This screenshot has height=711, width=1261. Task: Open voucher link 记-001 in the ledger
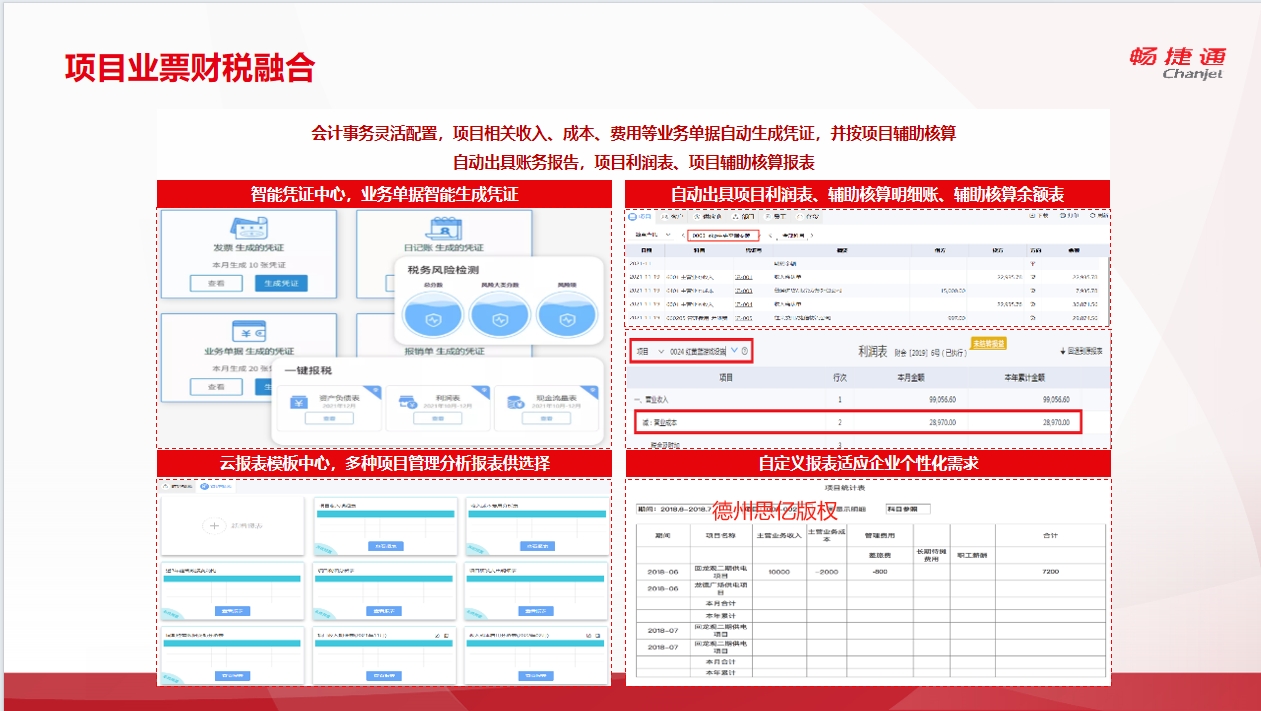coord(744,277)
